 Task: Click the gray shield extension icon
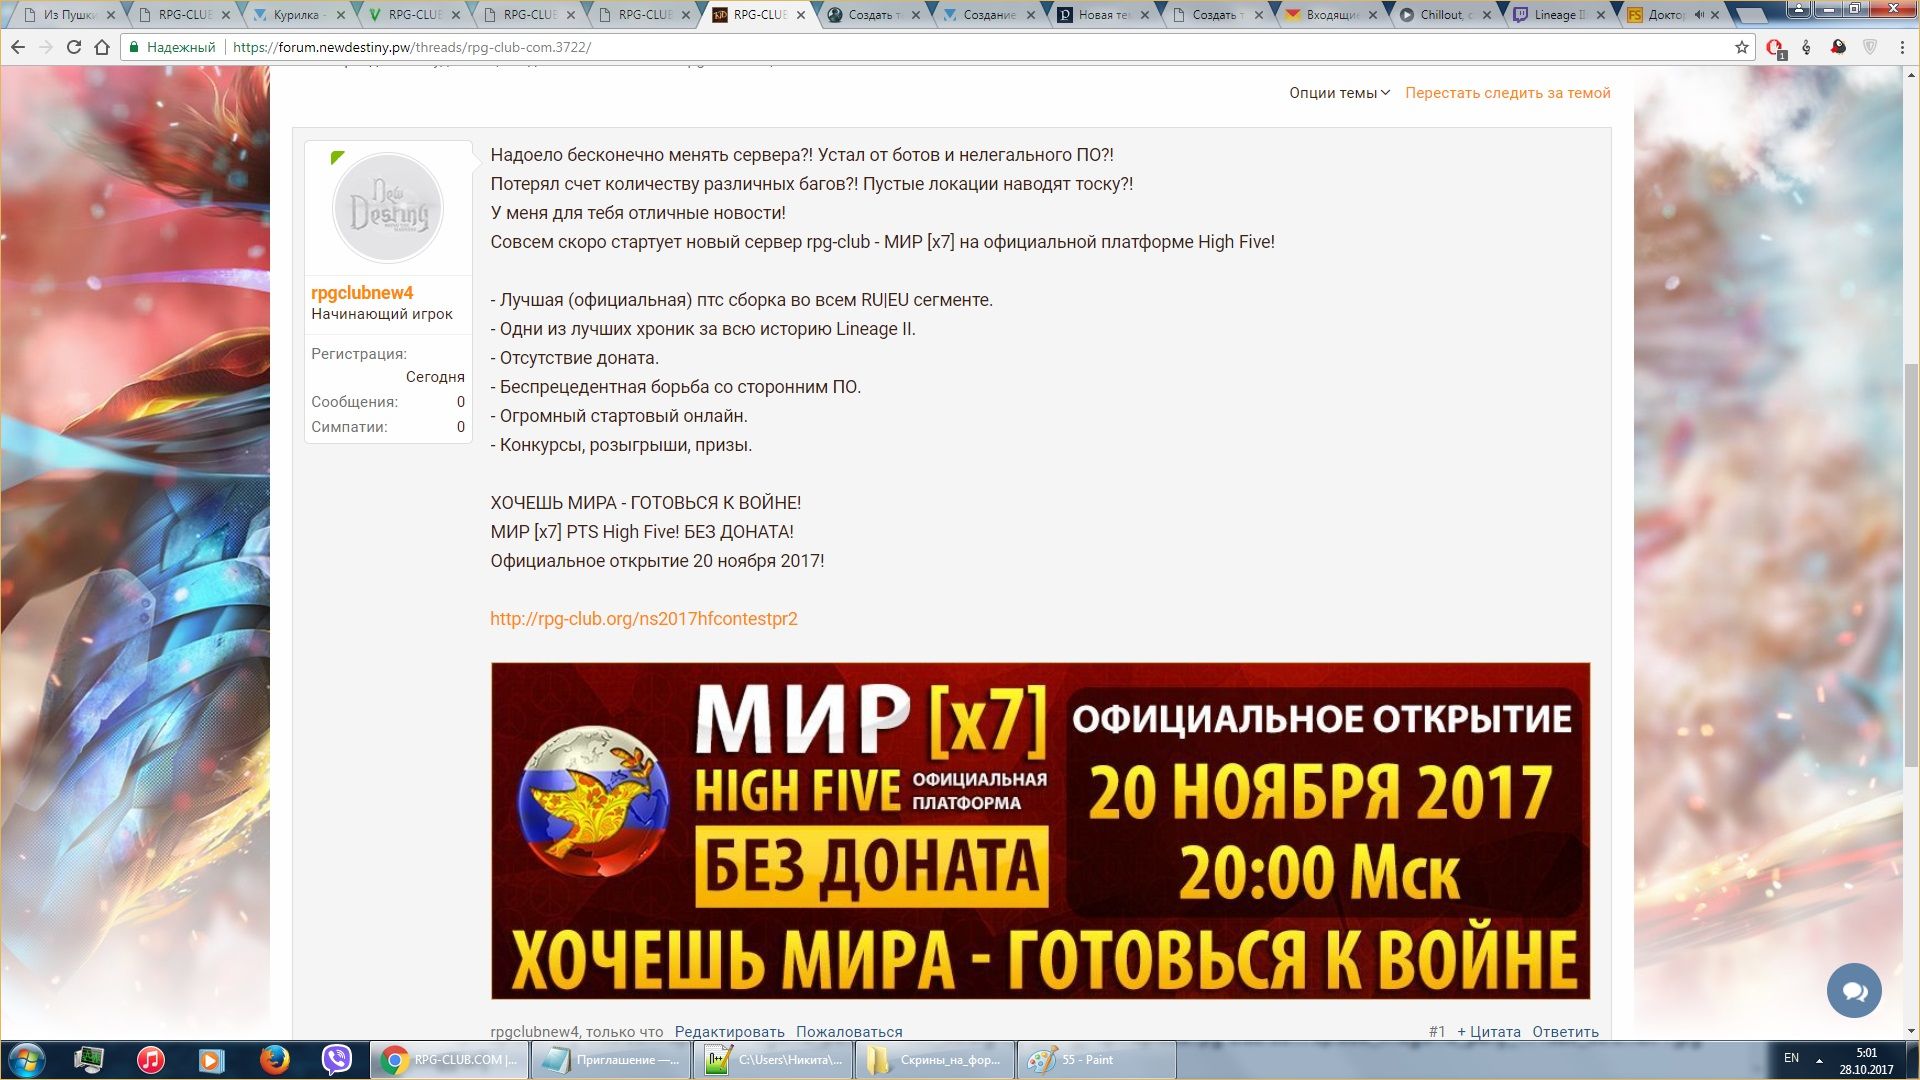point(1870,47)
